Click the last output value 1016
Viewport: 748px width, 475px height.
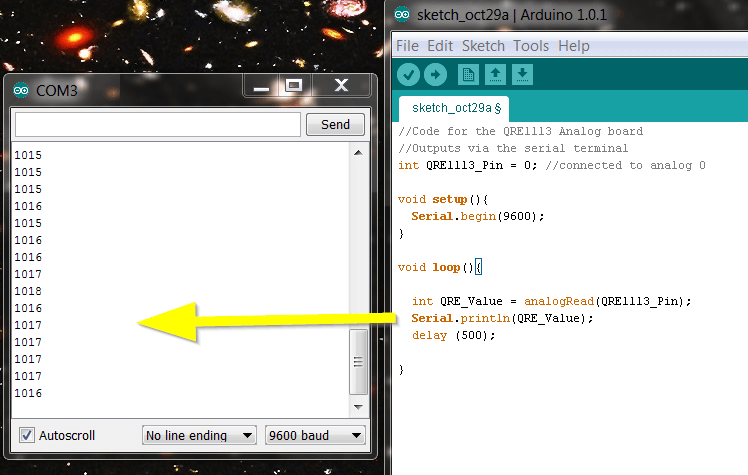coord(28,393)
